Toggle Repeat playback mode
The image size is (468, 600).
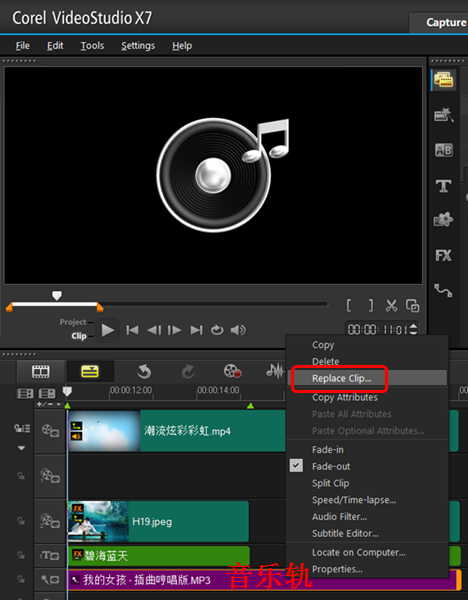coord(217,330)
